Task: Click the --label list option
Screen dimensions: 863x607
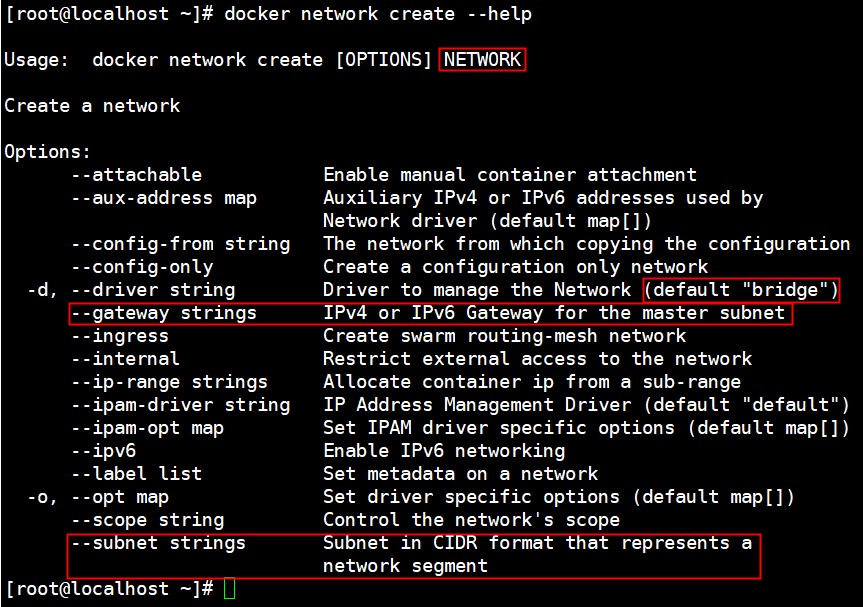Action: tap(136, 474)
